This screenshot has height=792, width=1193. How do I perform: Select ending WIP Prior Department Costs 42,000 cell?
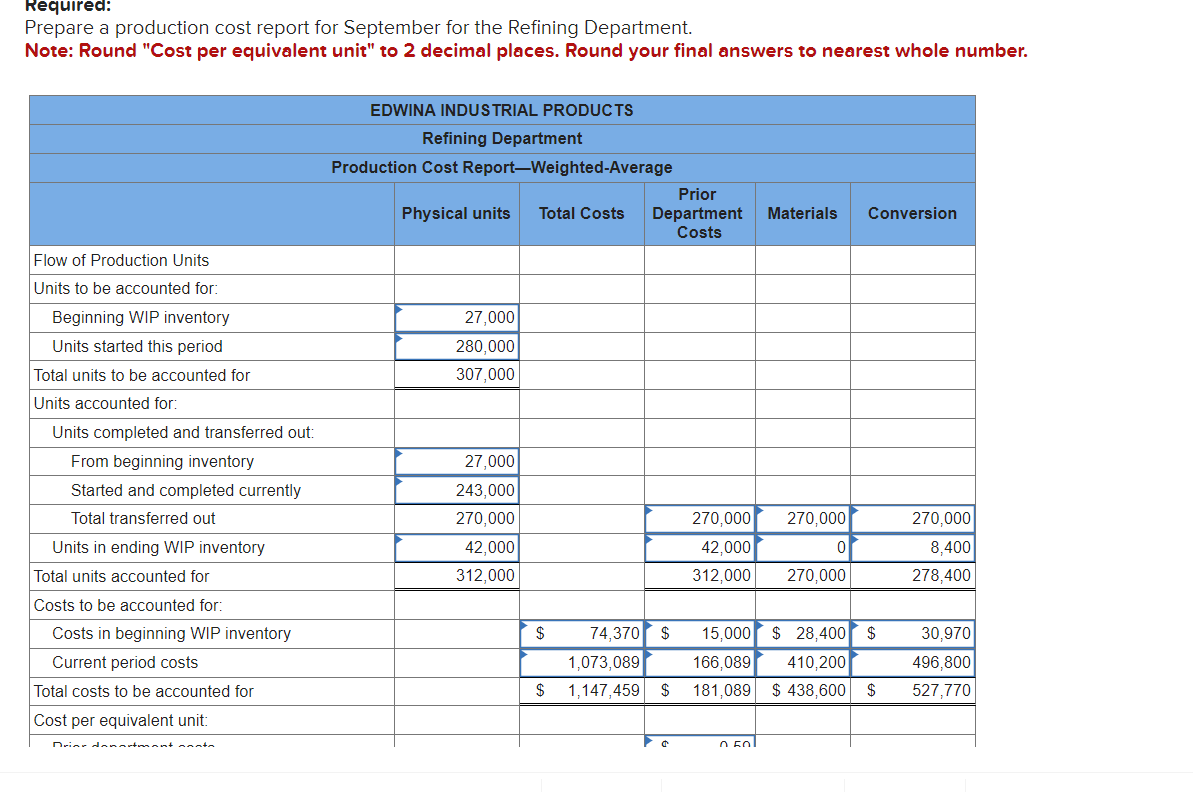click(x=700, y=547)
